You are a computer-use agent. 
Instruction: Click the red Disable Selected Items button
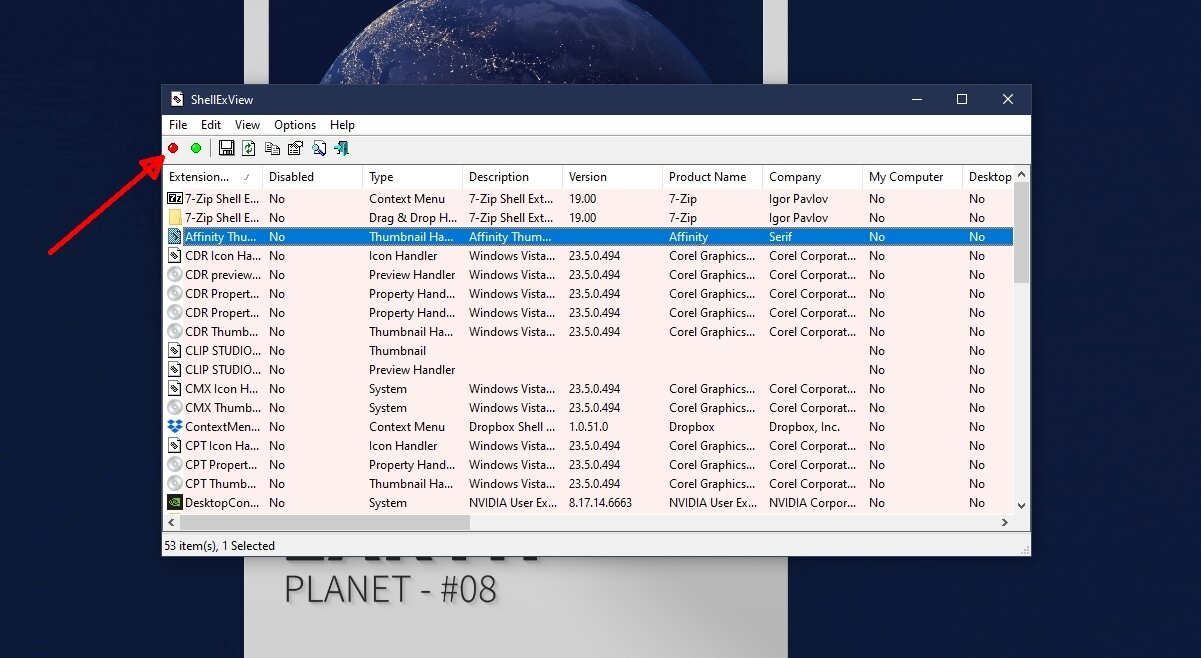click(173, 148)
